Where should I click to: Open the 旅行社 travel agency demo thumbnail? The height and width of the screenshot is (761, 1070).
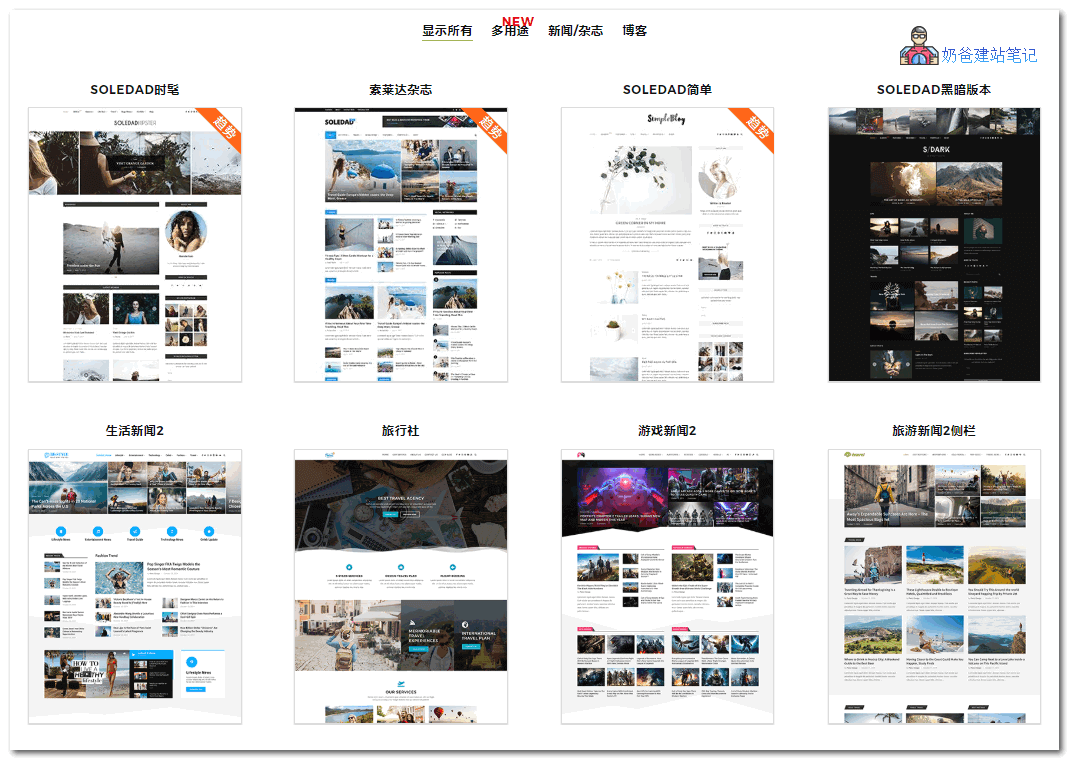[400, 586]
